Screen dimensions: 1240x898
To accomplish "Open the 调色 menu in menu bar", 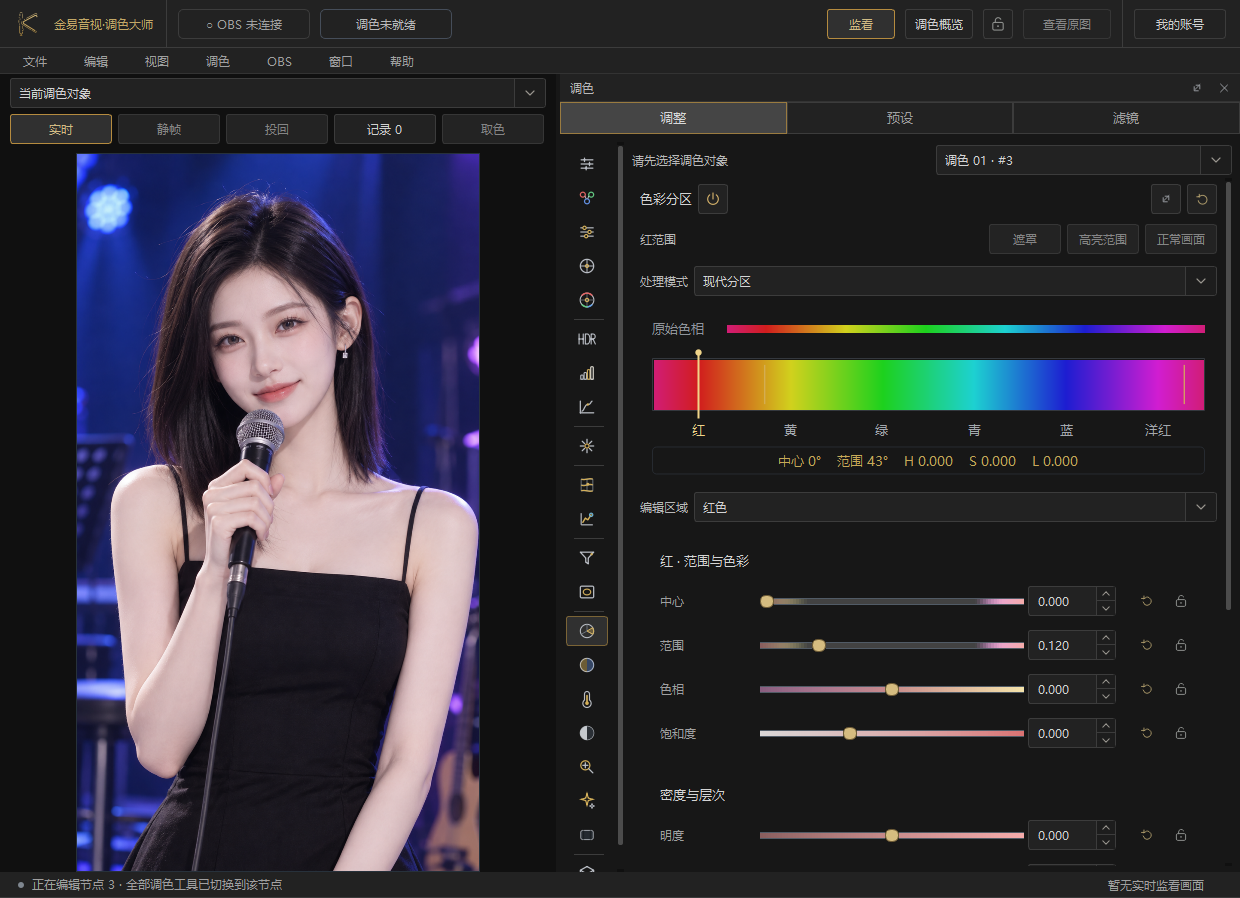I will click(218, 62).
